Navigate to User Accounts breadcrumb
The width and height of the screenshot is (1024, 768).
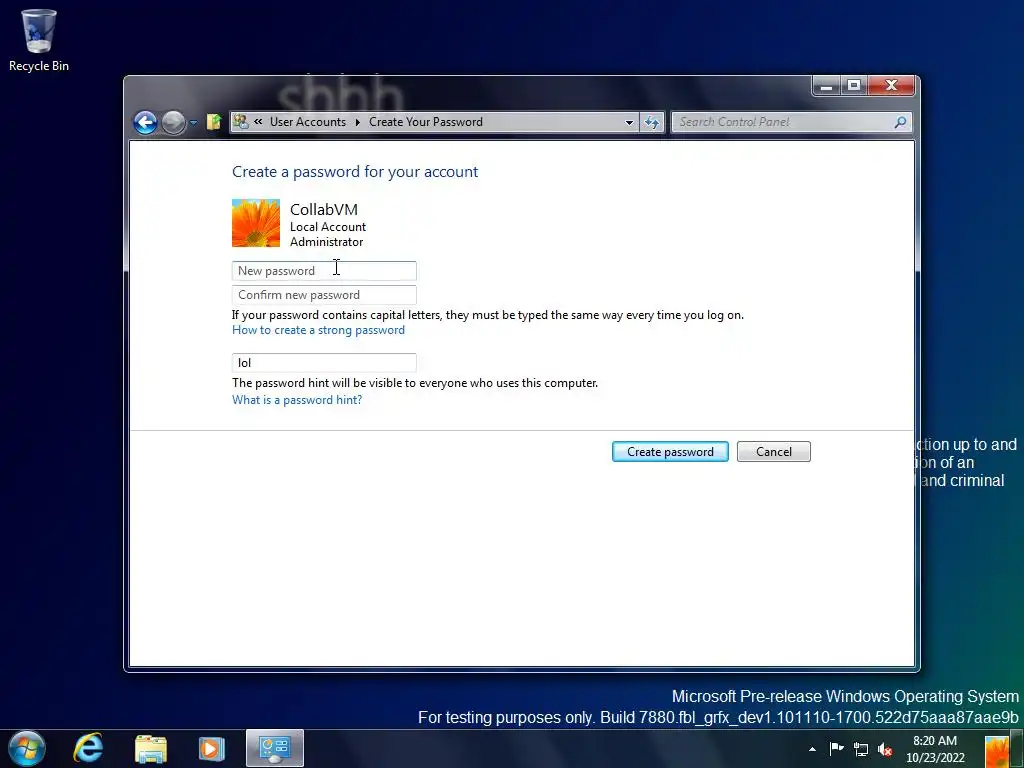click(308, 121)
